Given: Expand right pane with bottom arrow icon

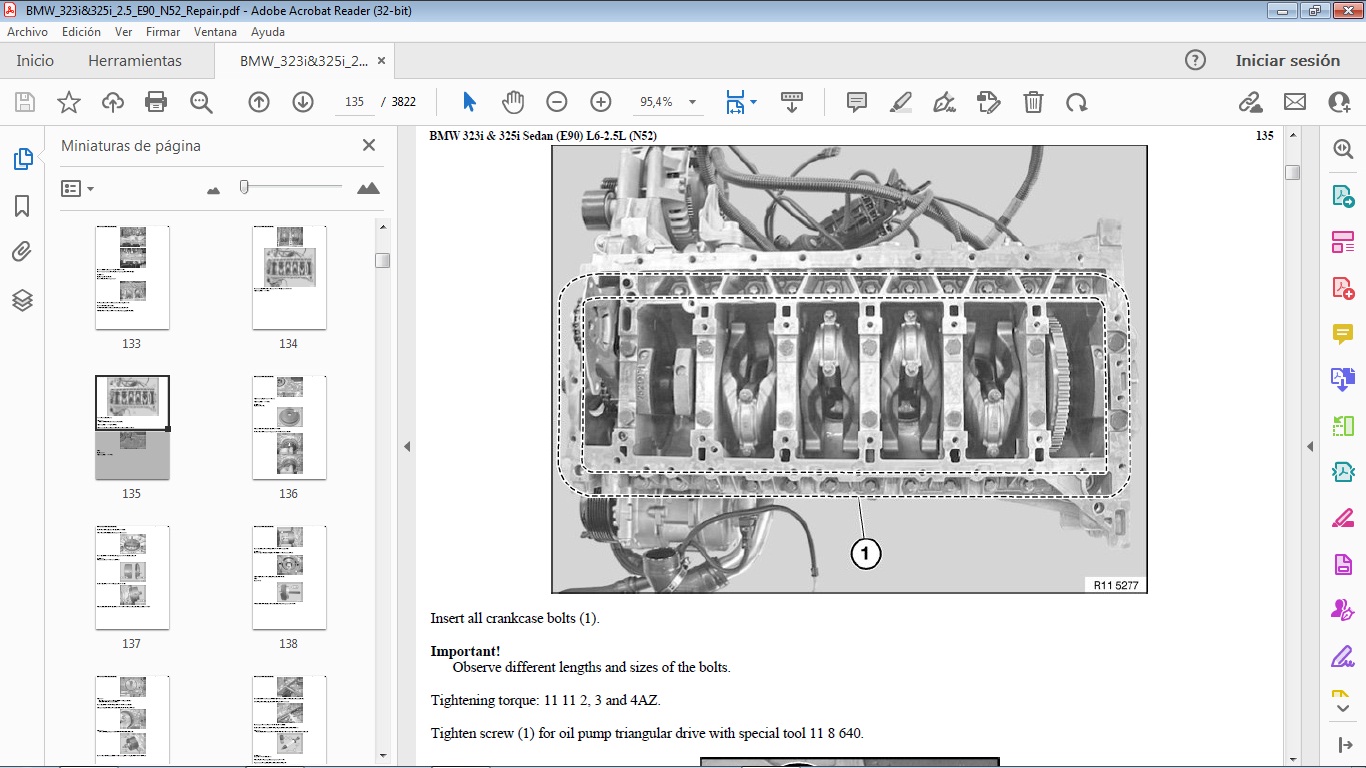Looking at the screenshot, I should click(1343, 745).
